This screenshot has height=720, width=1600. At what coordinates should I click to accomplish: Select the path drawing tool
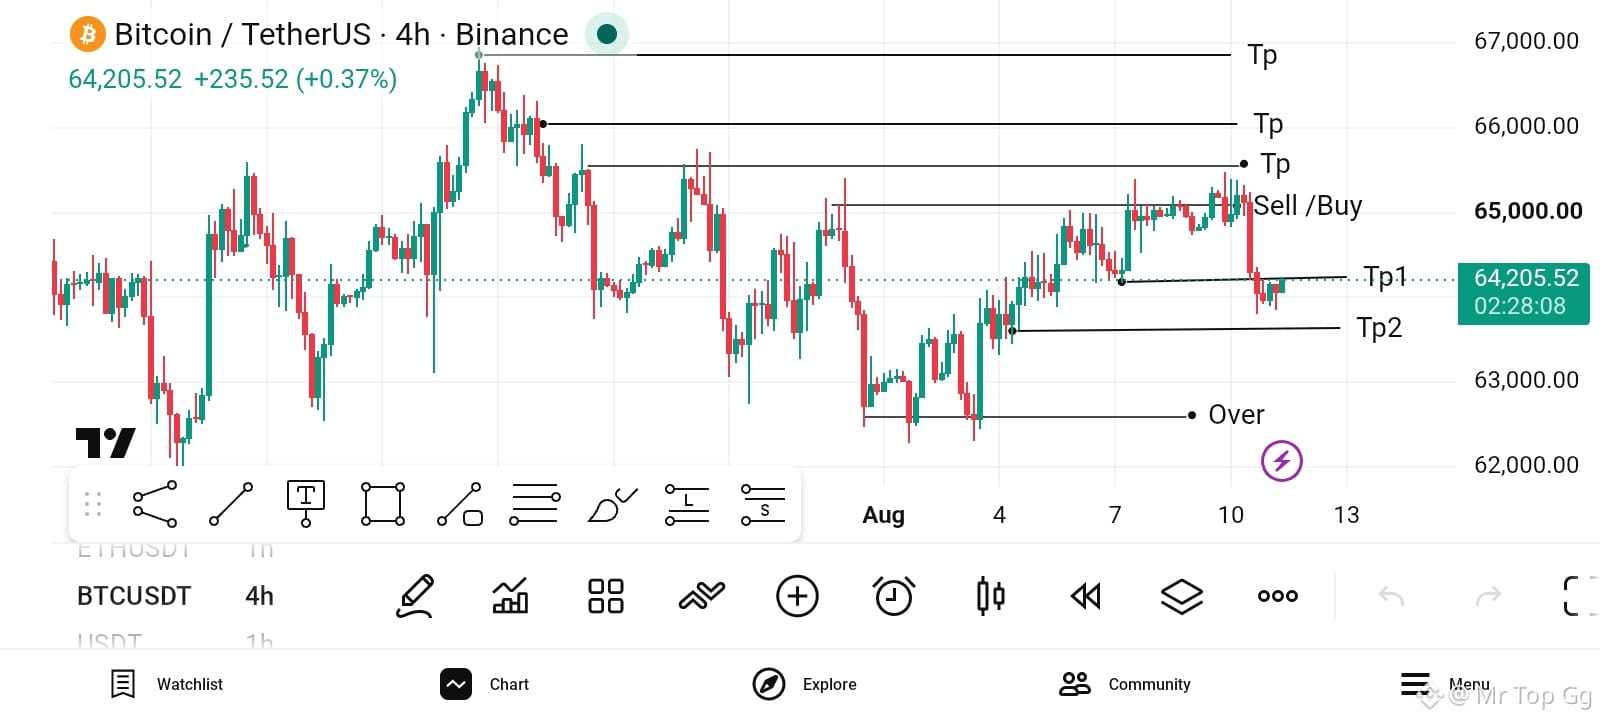coord(155,504)
